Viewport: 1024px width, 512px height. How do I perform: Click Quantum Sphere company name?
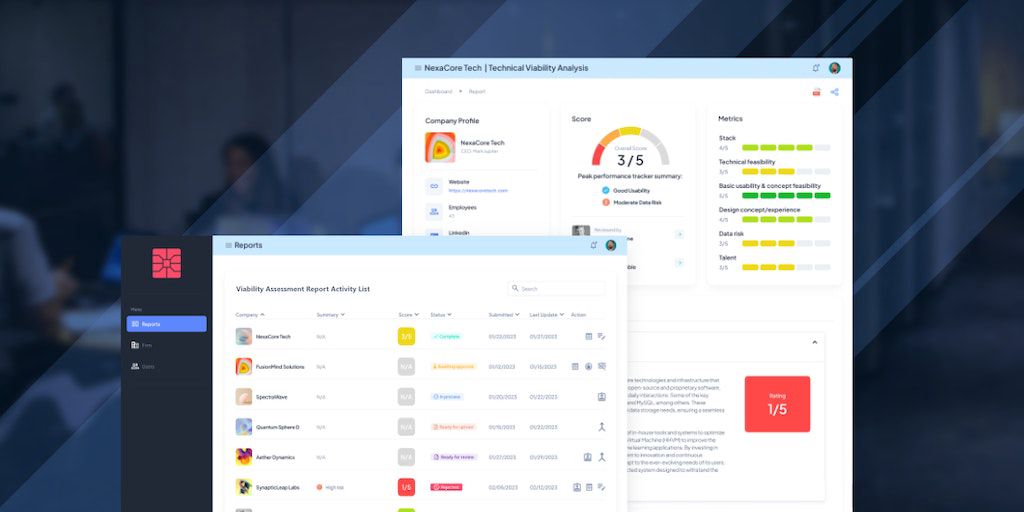click(278, 427)
